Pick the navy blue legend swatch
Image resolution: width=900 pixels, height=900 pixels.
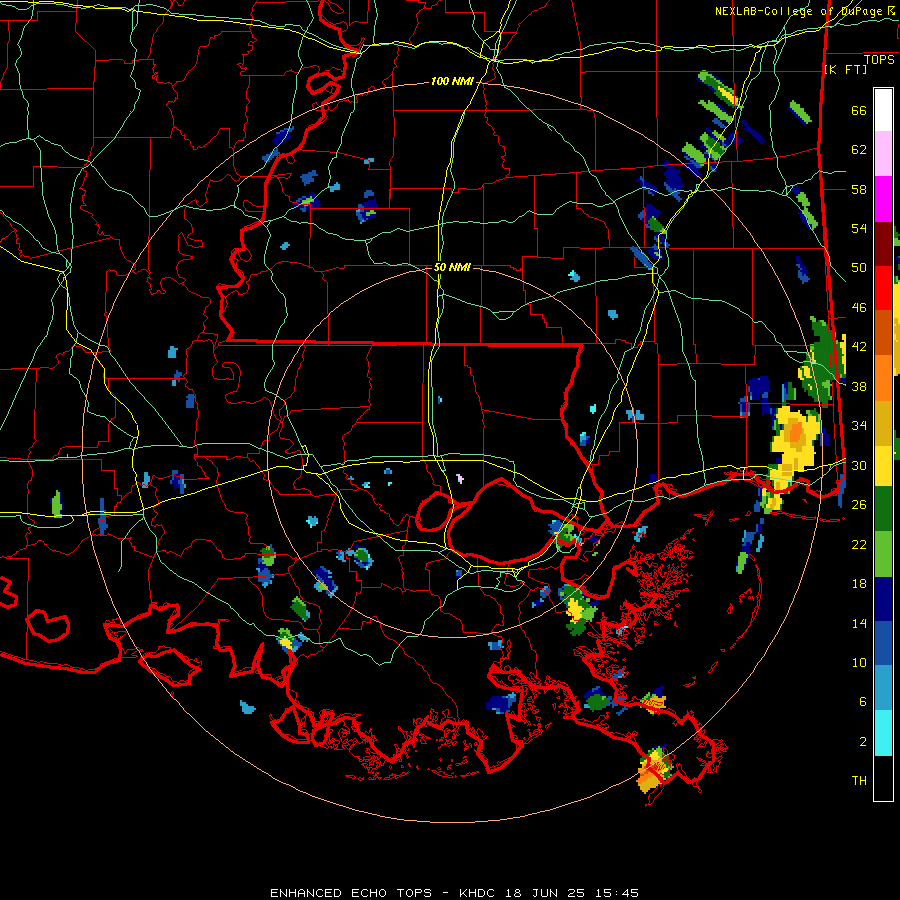[x=883, y=599]
